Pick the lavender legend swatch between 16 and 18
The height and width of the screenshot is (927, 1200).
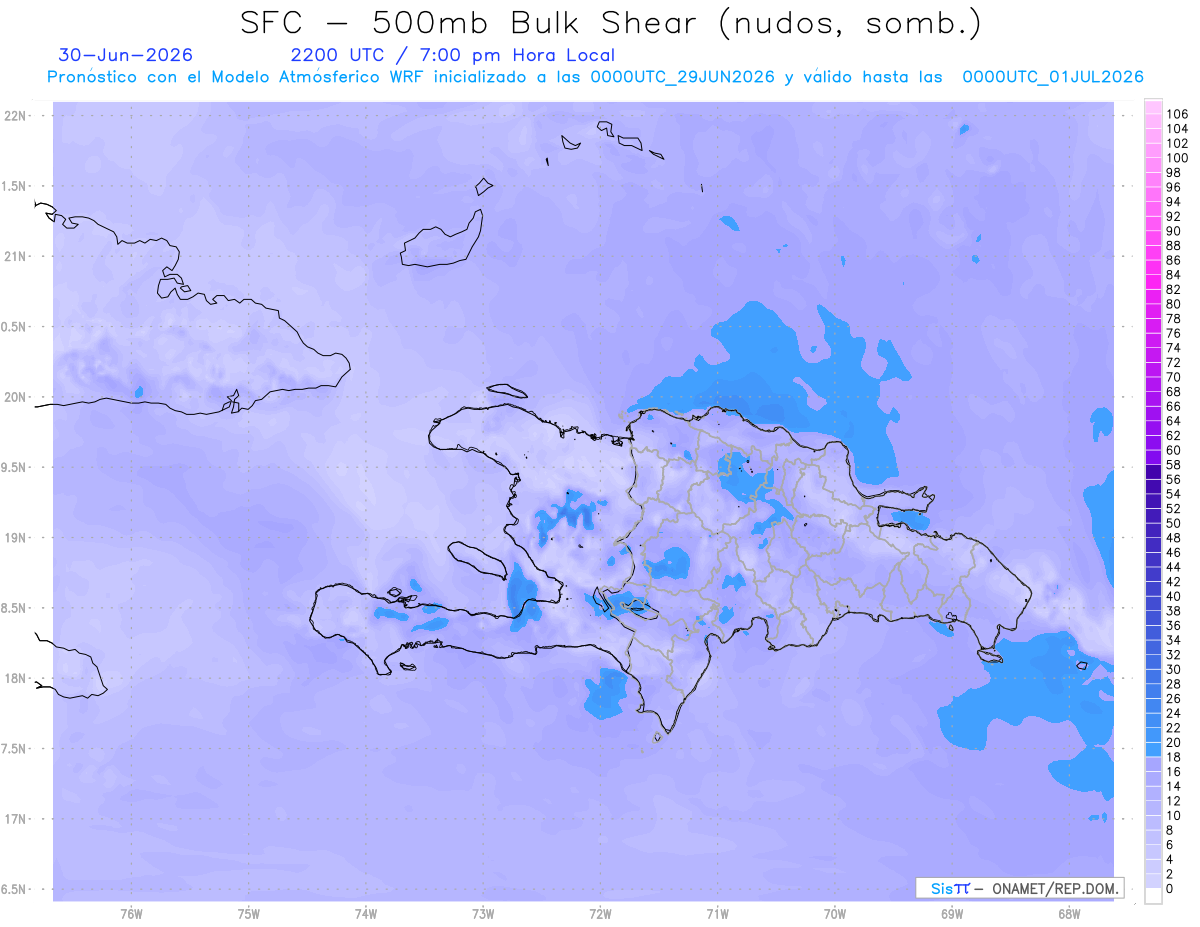point(1153,764)
